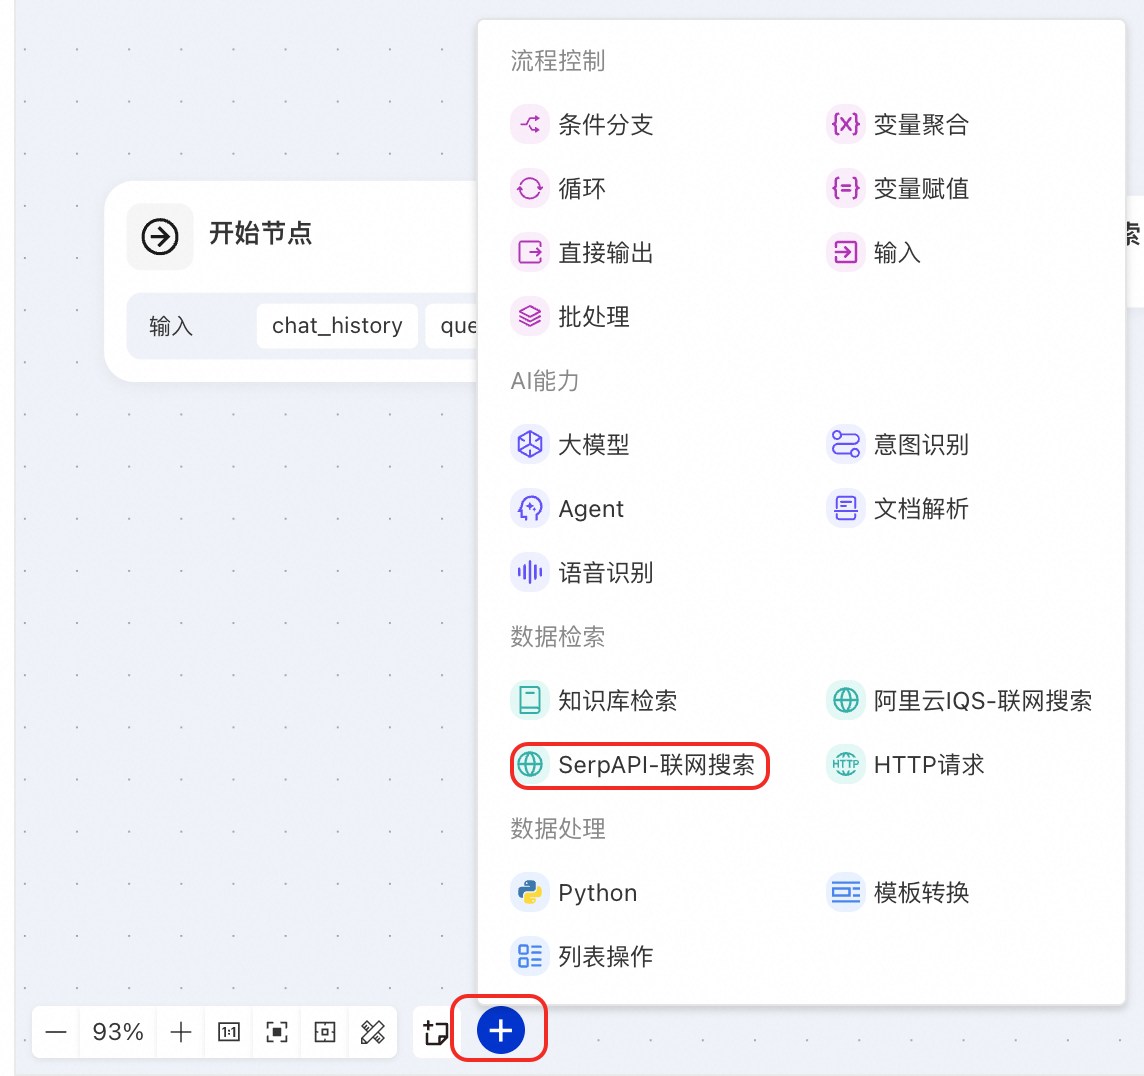Viewport: 1144px width, 1076px height.
Task: Click the 流程控制 section heading
Action: click(557, 61)
